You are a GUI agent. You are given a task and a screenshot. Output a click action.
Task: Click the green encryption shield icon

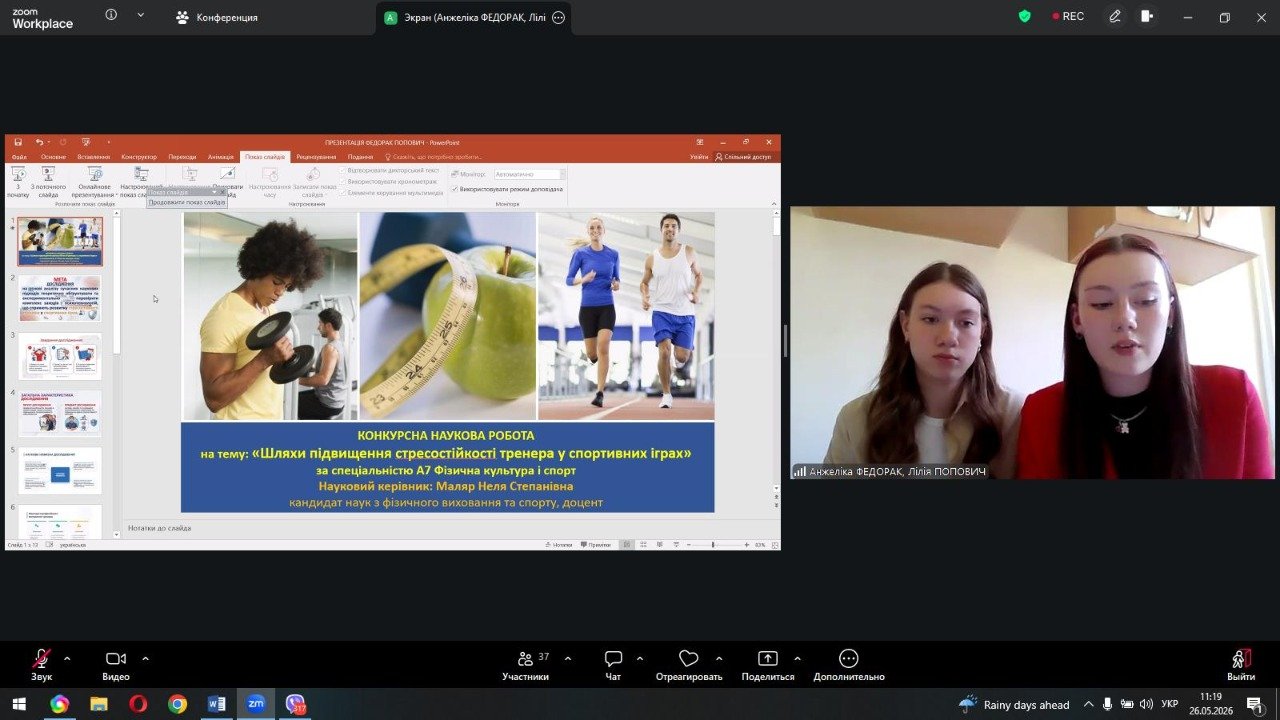[x=1024, y=16]
